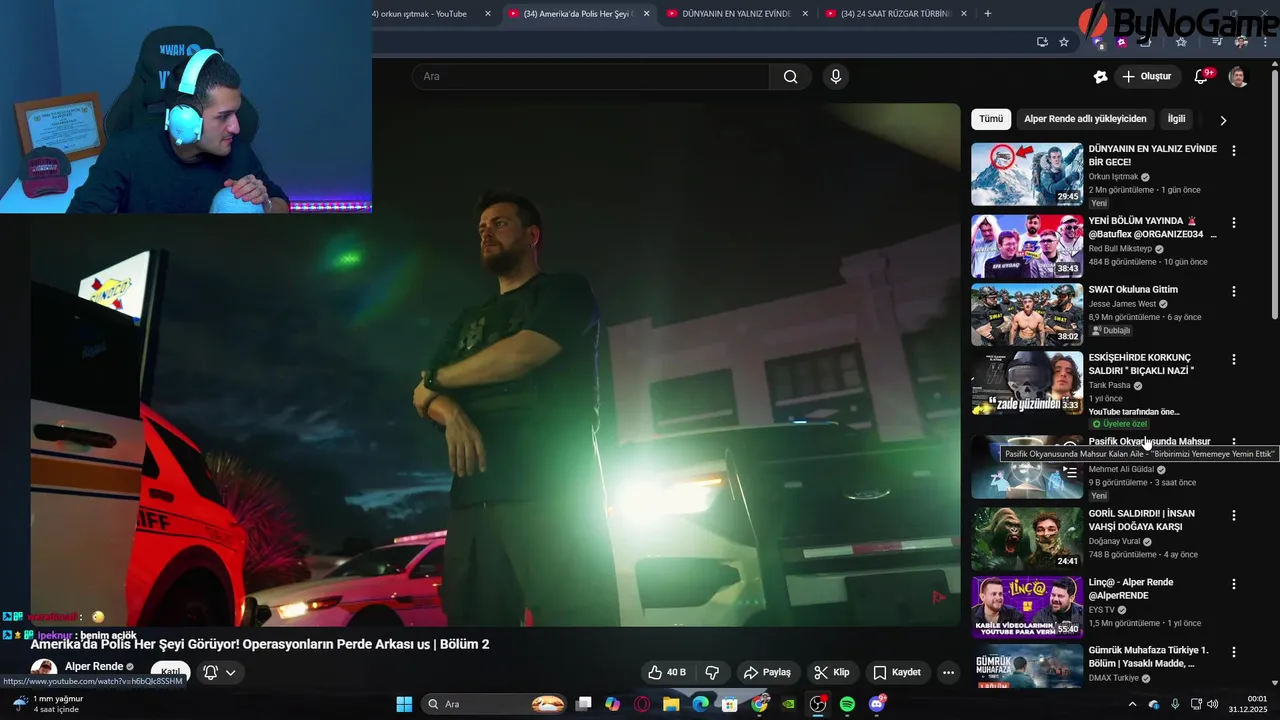Expand notification preferences chevron beside bell
The width and height of the screenshot is (1280, 720).
[231, 673]
